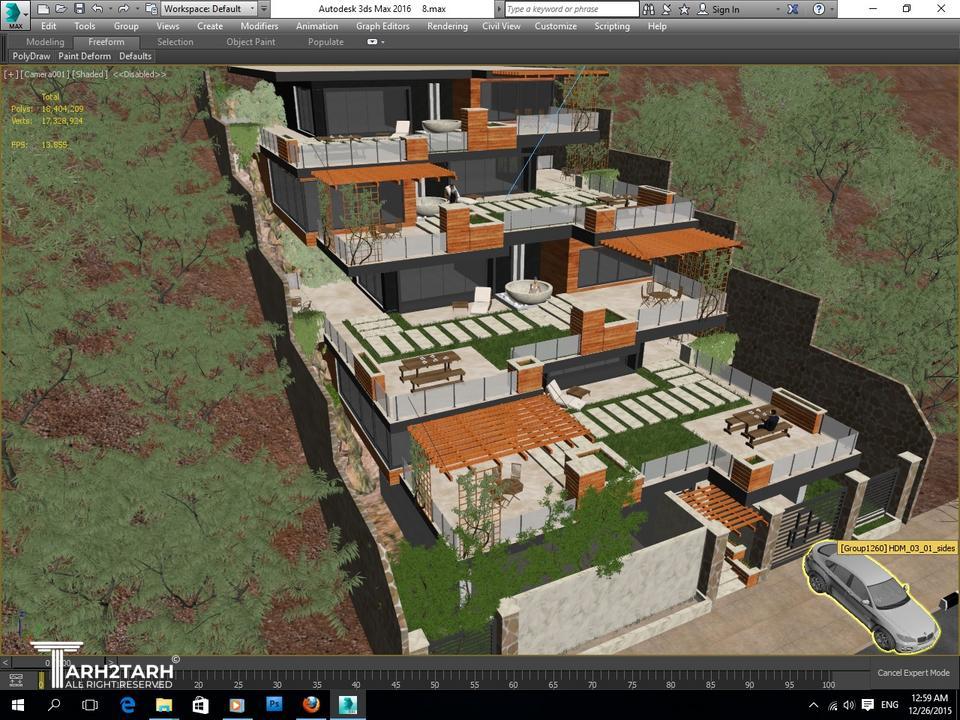The image size is (960, 720).
Task: Click the Open File folder icon
Action: [x=61, y=9]
